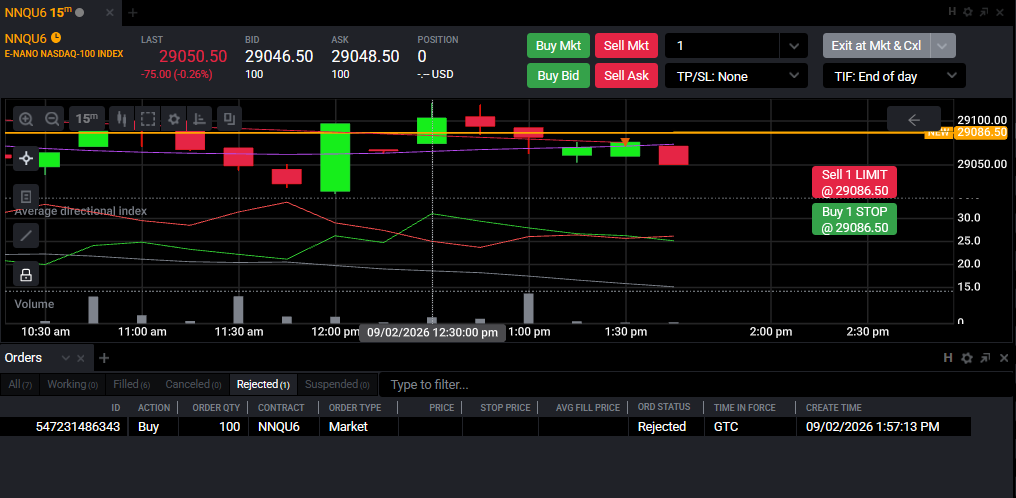Activate the dashed selection zoom tool
Image resolution: width=1016 pixels, height=498 pixels.
pos(148,119)
